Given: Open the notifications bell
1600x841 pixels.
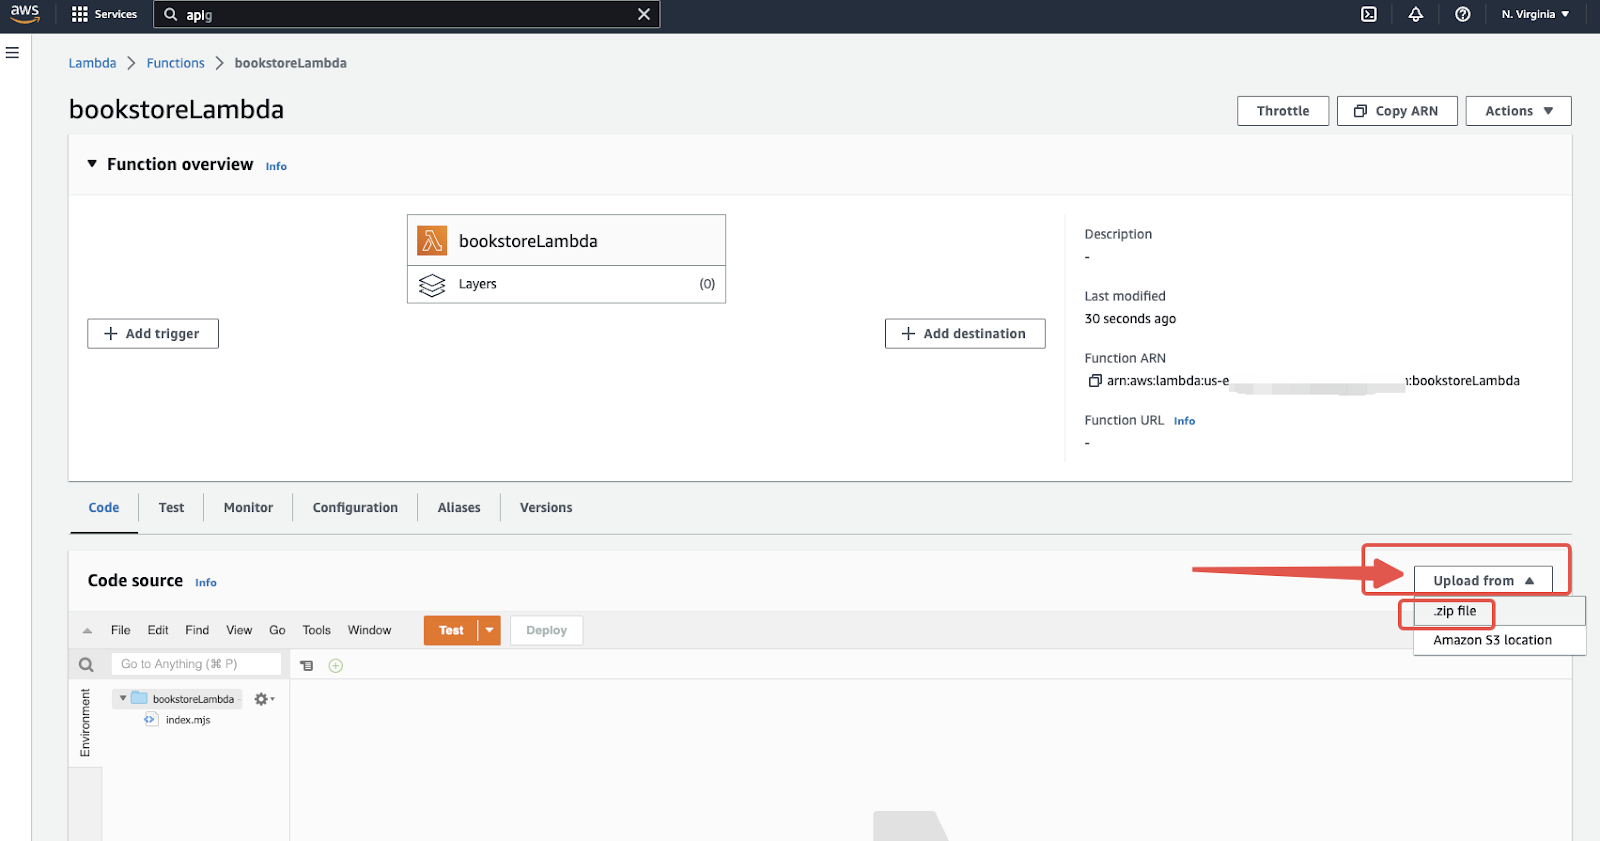Looking at the screenshot, I should (1416, 14).
